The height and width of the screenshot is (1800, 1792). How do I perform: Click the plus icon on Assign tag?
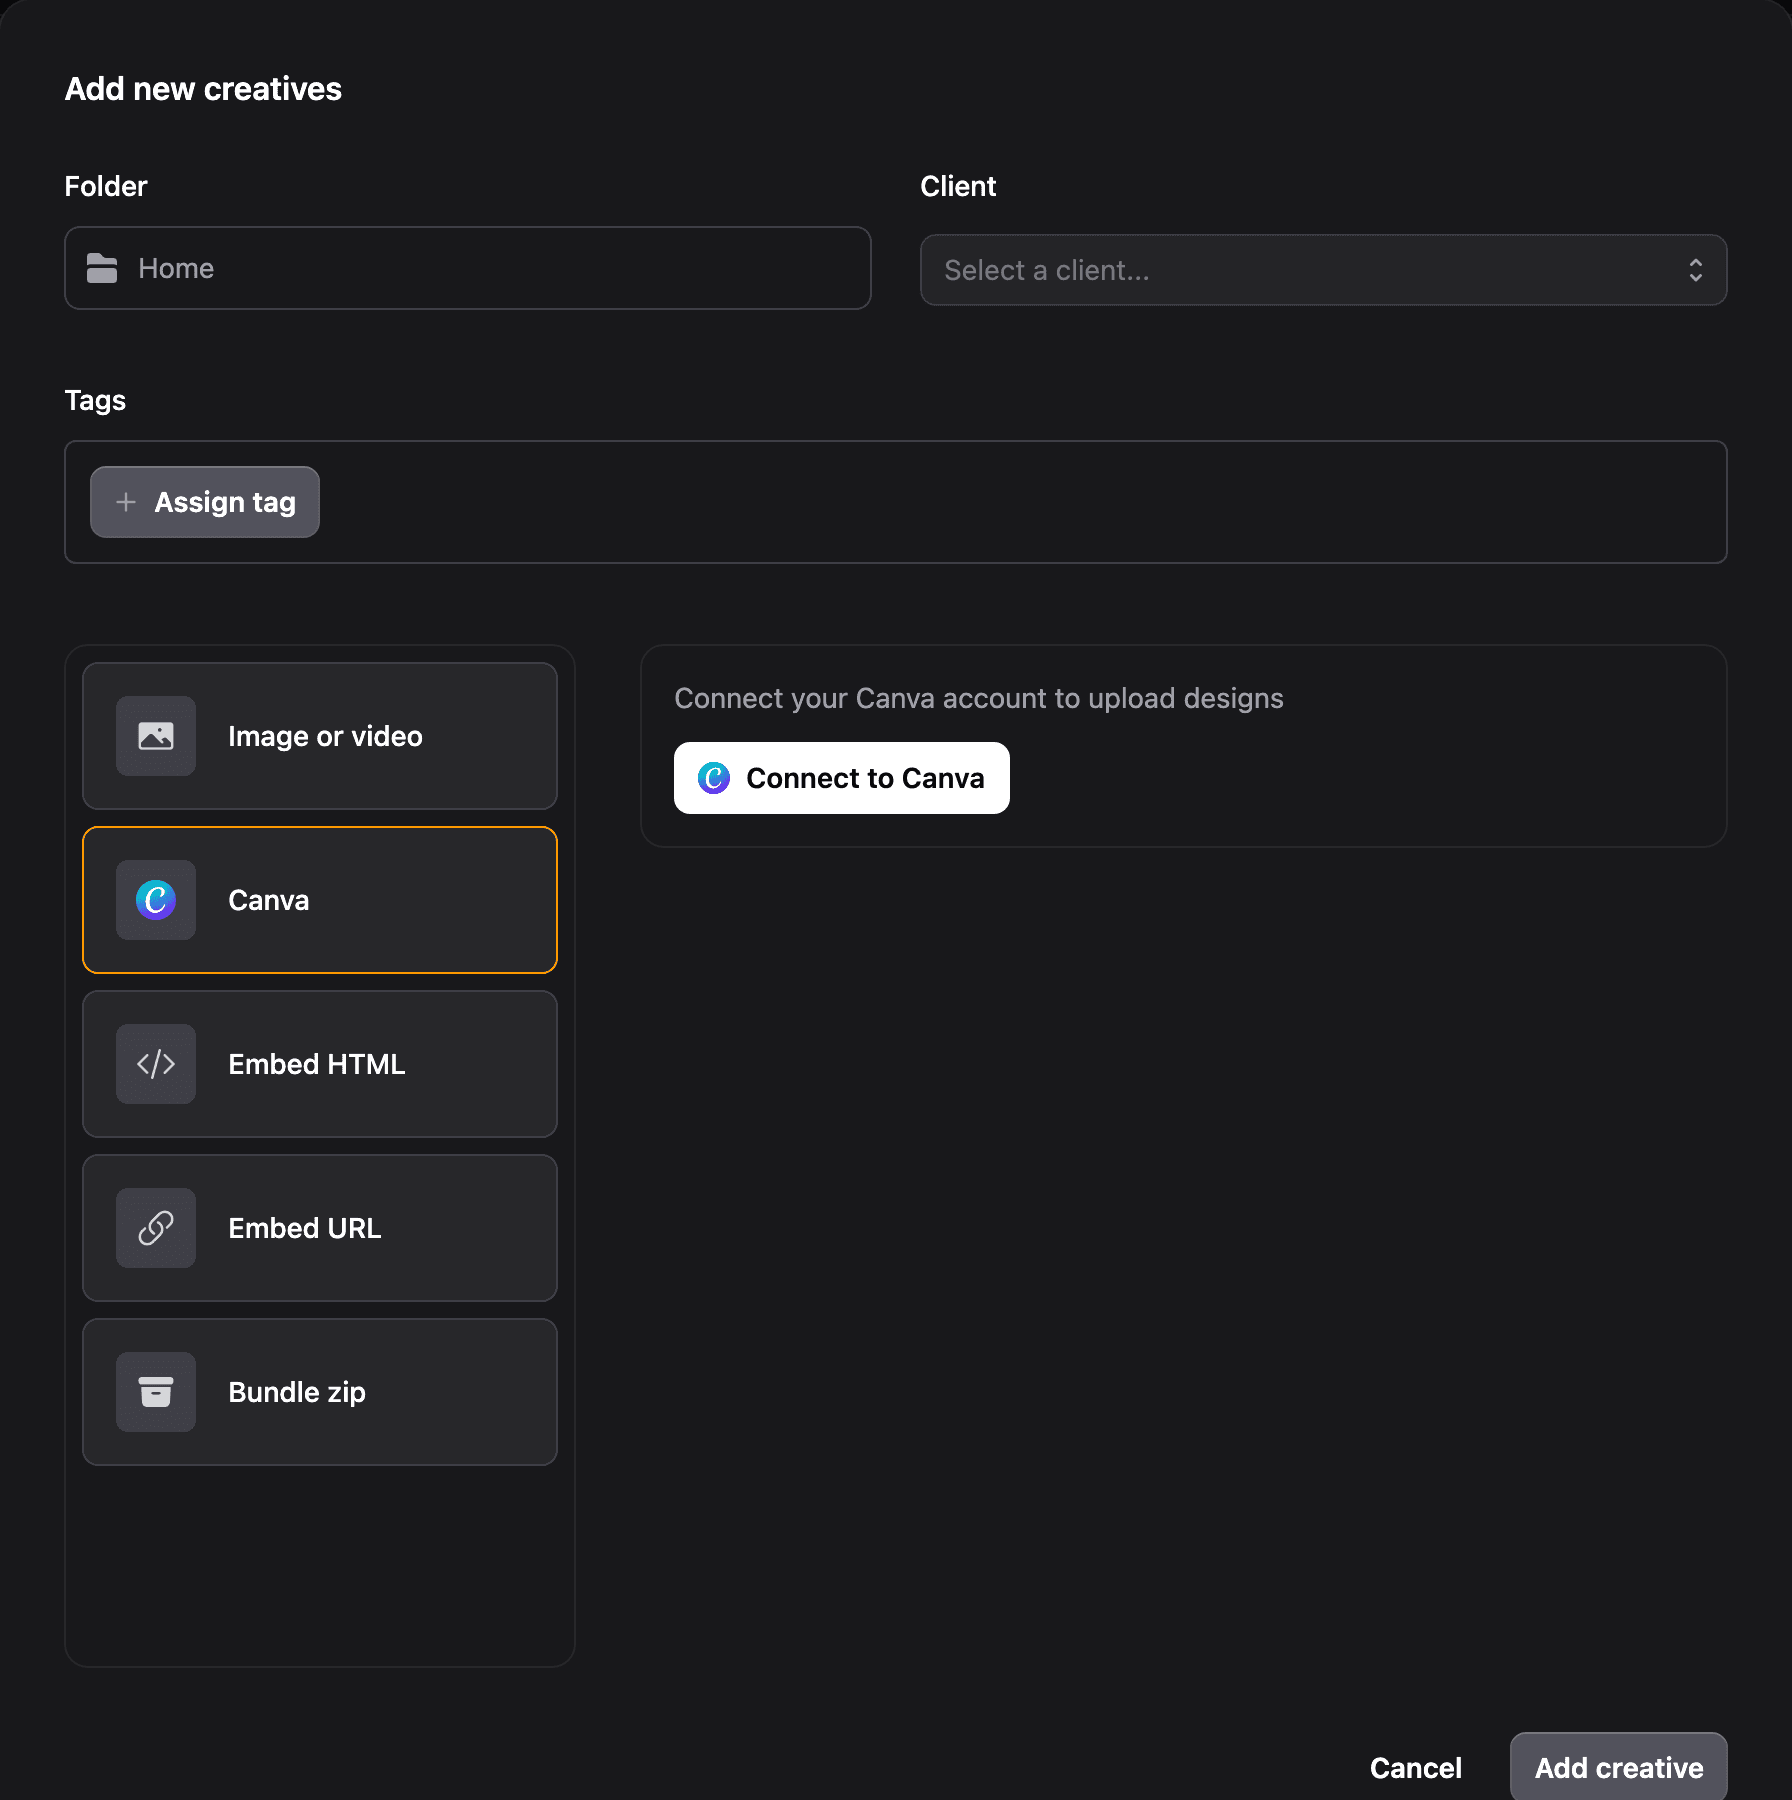[126, 502]
